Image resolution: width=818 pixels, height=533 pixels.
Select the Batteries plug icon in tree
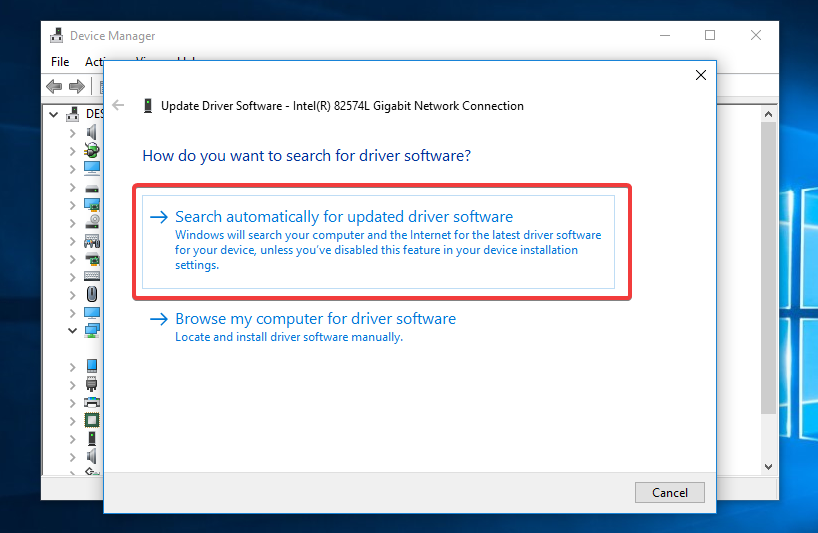coord(92,150)
